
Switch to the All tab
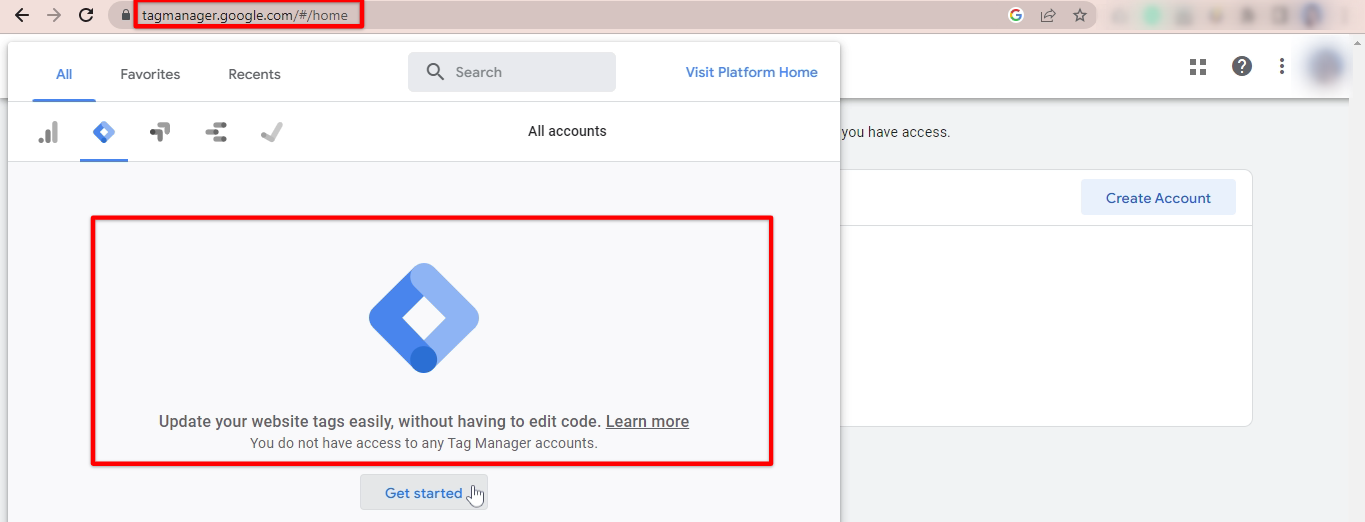tap(64, 74)
